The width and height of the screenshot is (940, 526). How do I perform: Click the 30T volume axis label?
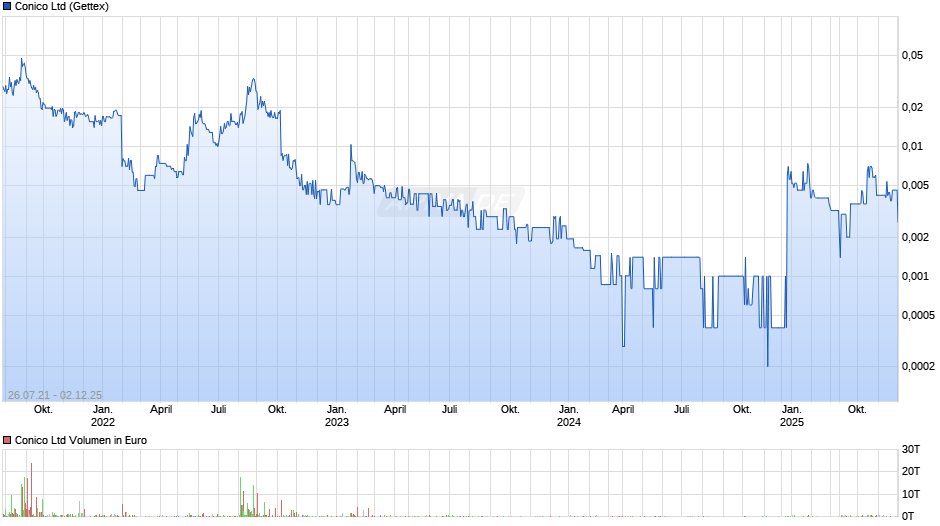pyautogui.click(x=911, y=449)
